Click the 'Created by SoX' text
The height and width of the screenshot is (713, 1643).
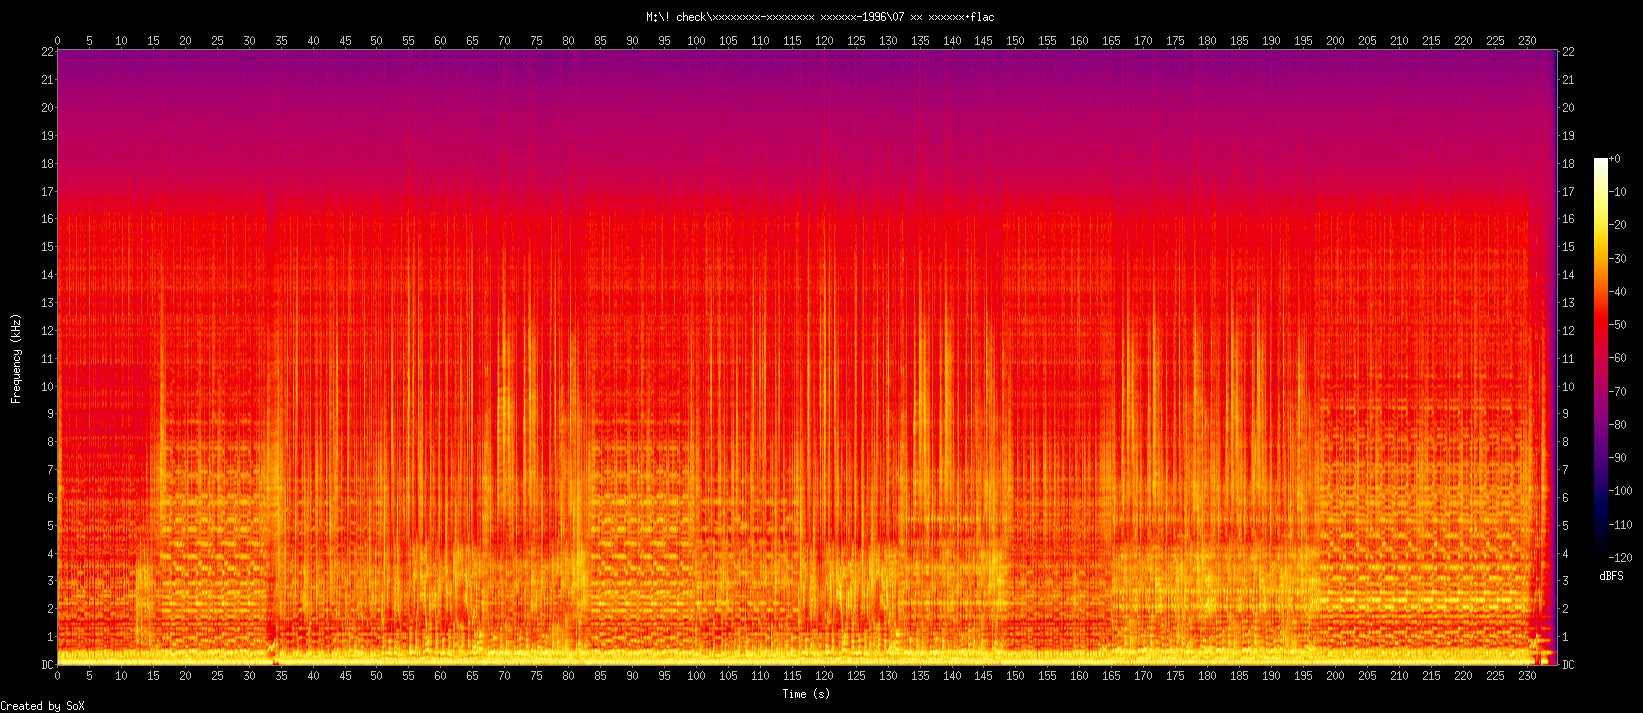tap(43, 706)
